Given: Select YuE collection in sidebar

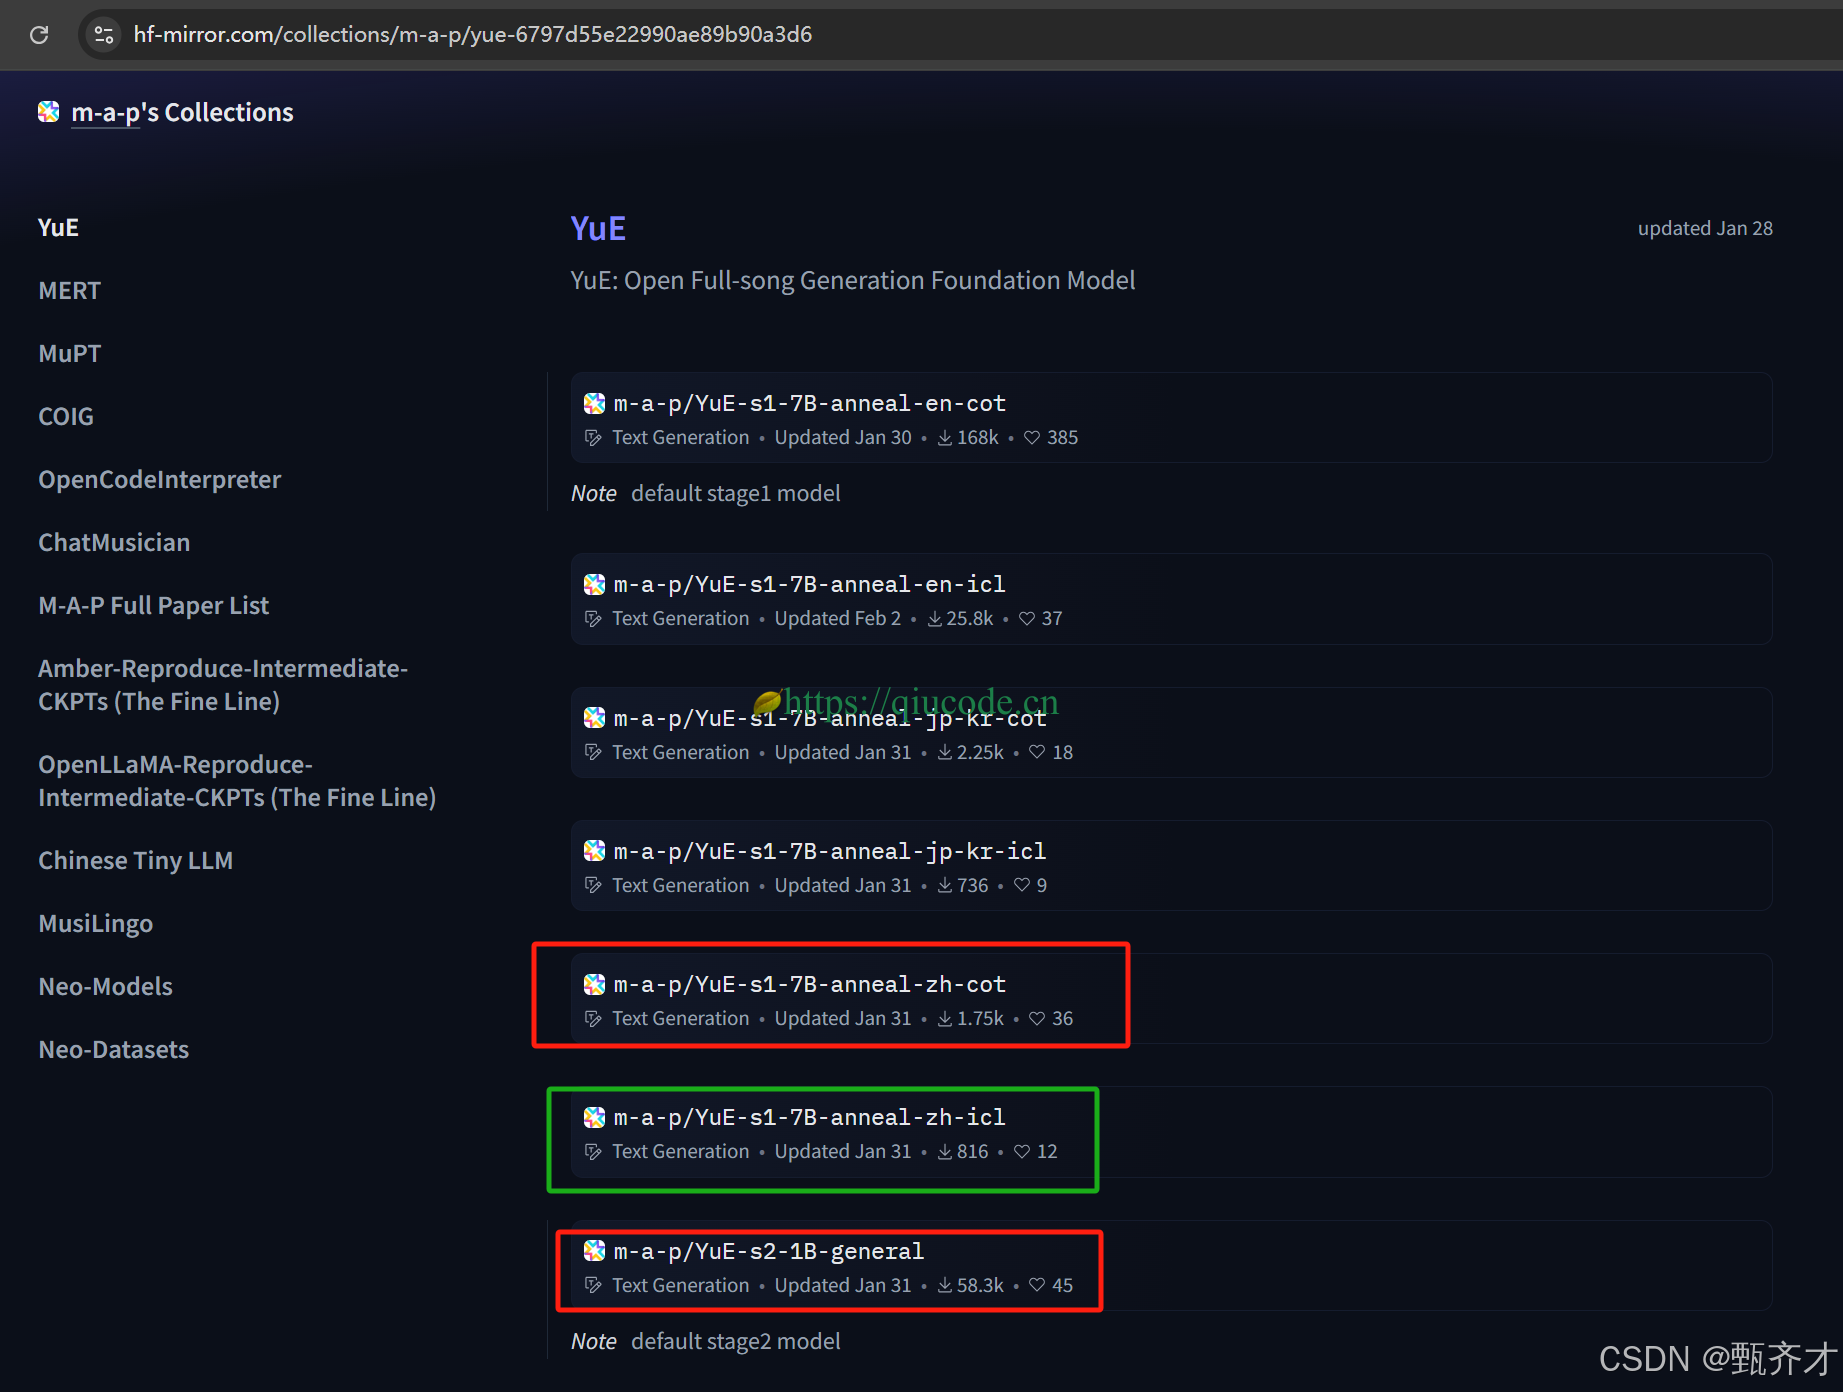Looking at the screenshot, I should click(x=58, y=228).
